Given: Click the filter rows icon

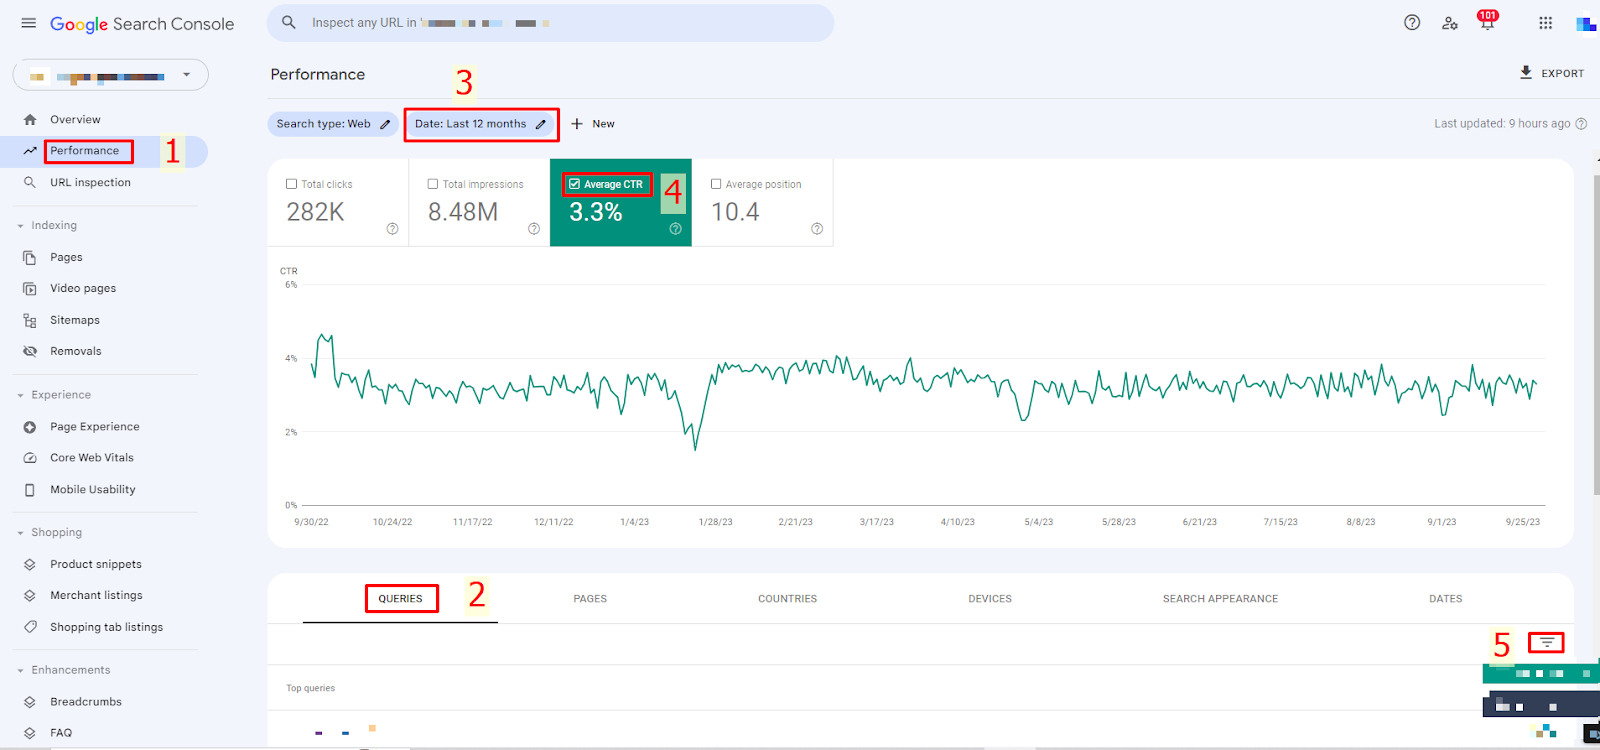Looking at the screenshot, I should pyautogui.click(x=1546, y=642).
